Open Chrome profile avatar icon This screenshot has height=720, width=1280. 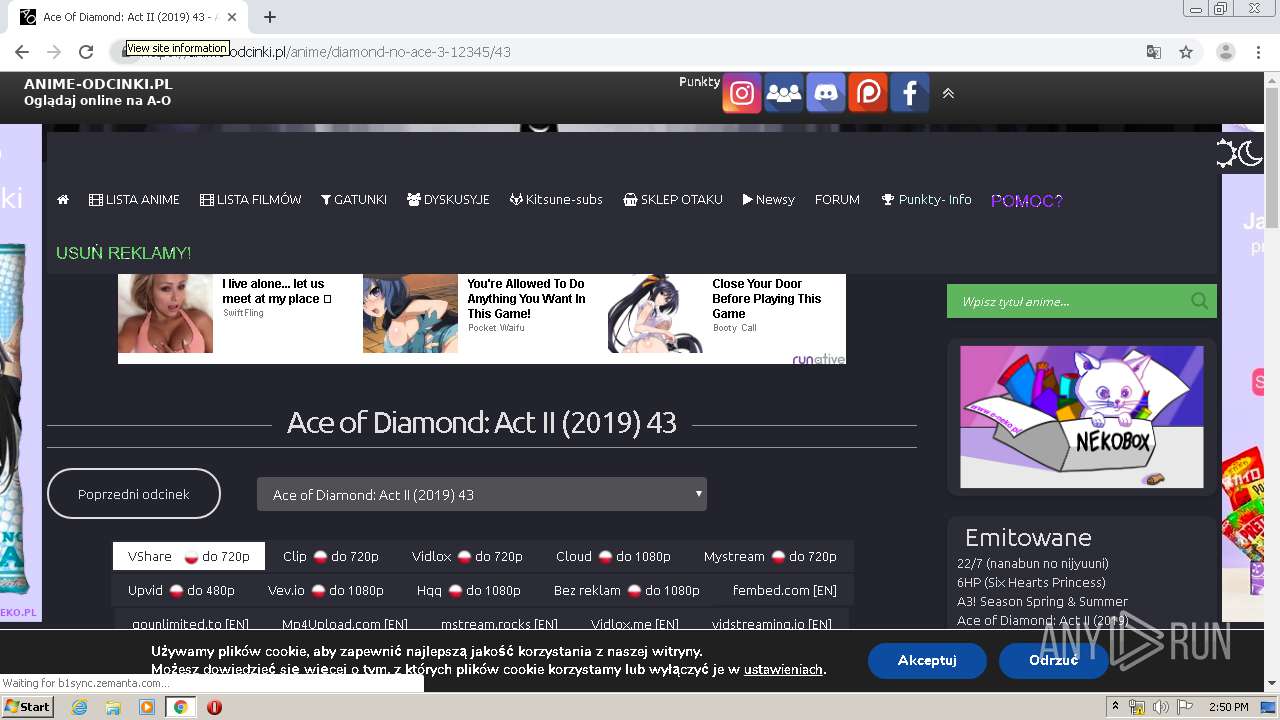[1226, 52]
